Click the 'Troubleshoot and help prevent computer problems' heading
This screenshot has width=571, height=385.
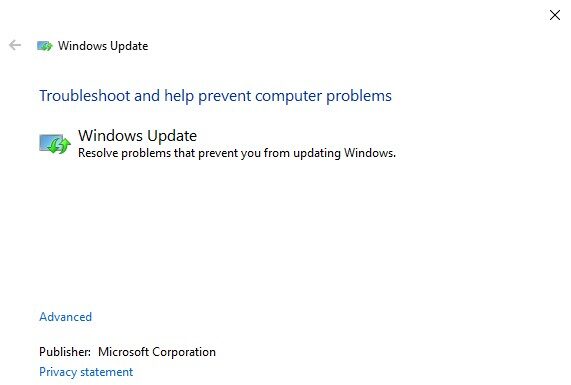coord(215,96)
